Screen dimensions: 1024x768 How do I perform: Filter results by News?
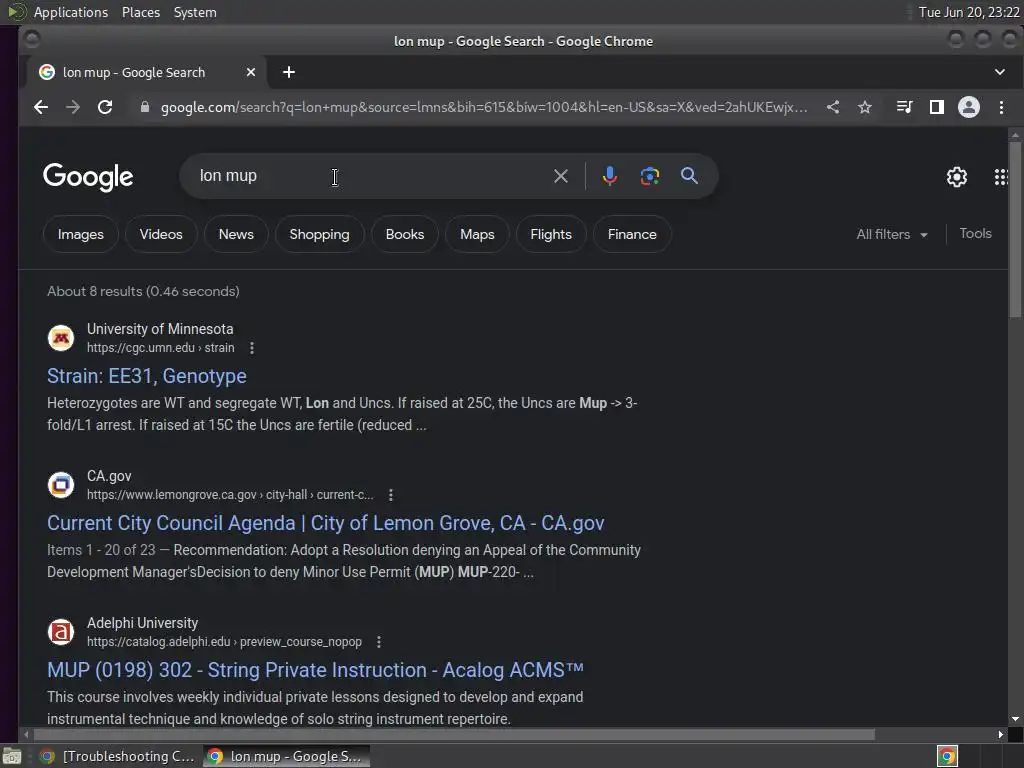click(x=236, y=234)
